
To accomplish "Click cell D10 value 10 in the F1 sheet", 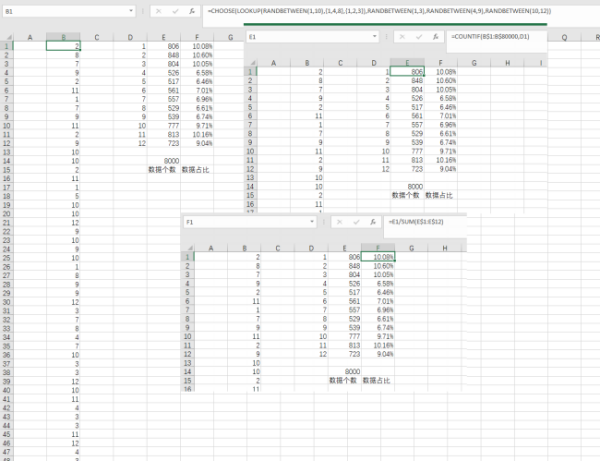I will (311, 336).
